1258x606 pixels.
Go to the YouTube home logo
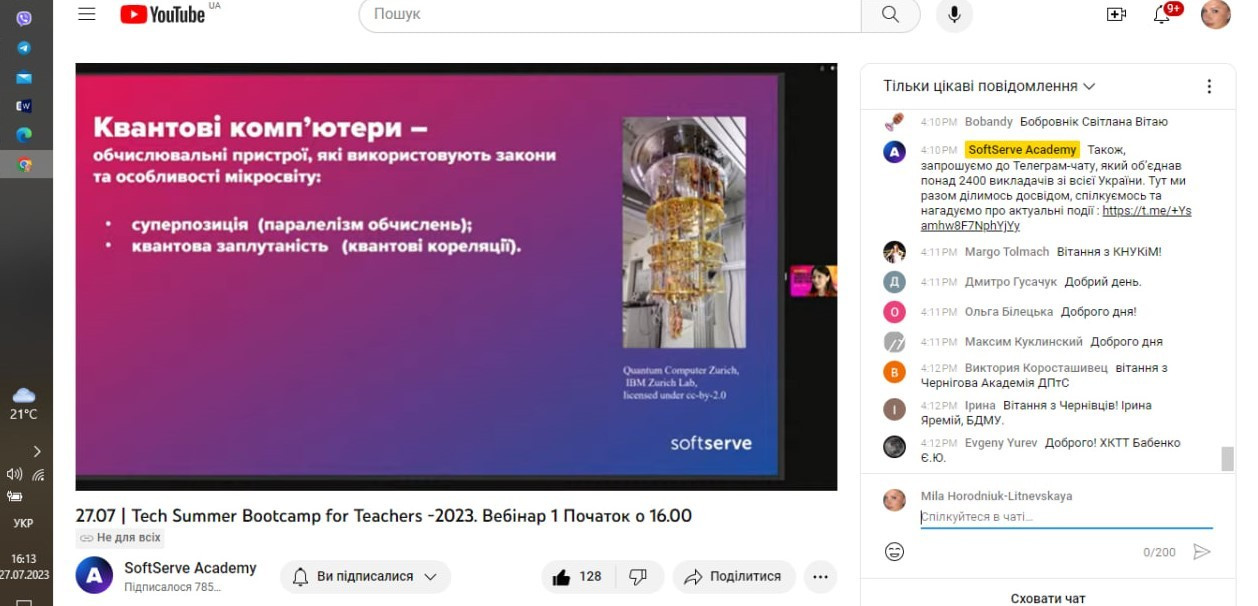163,14
